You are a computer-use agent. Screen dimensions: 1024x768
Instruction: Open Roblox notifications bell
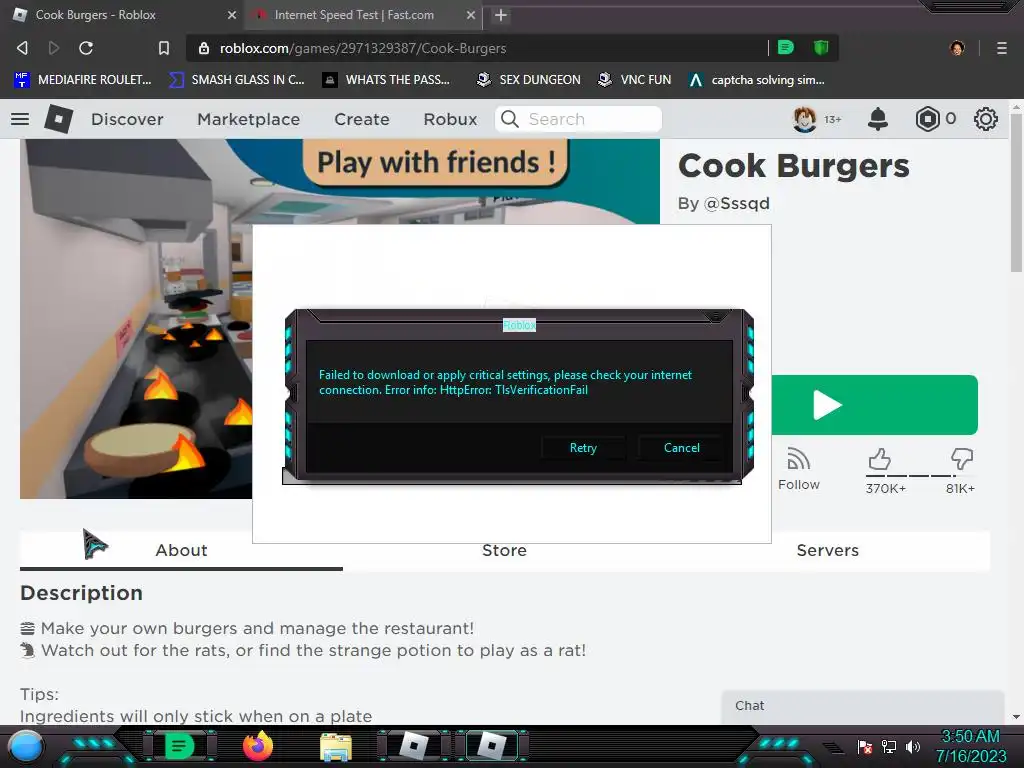click(878, 119)
